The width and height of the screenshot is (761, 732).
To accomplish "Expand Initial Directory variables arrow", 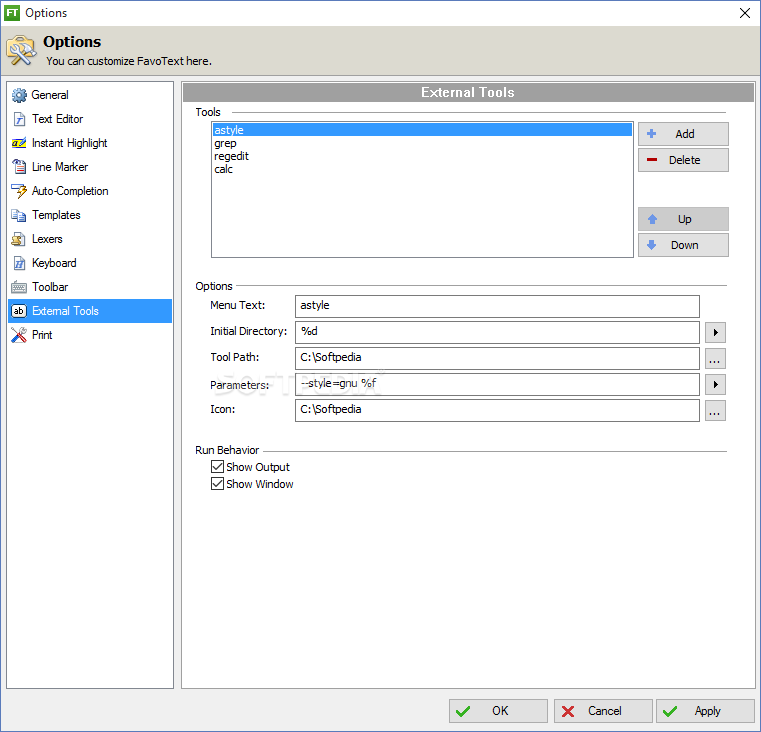I will [715, 333].
